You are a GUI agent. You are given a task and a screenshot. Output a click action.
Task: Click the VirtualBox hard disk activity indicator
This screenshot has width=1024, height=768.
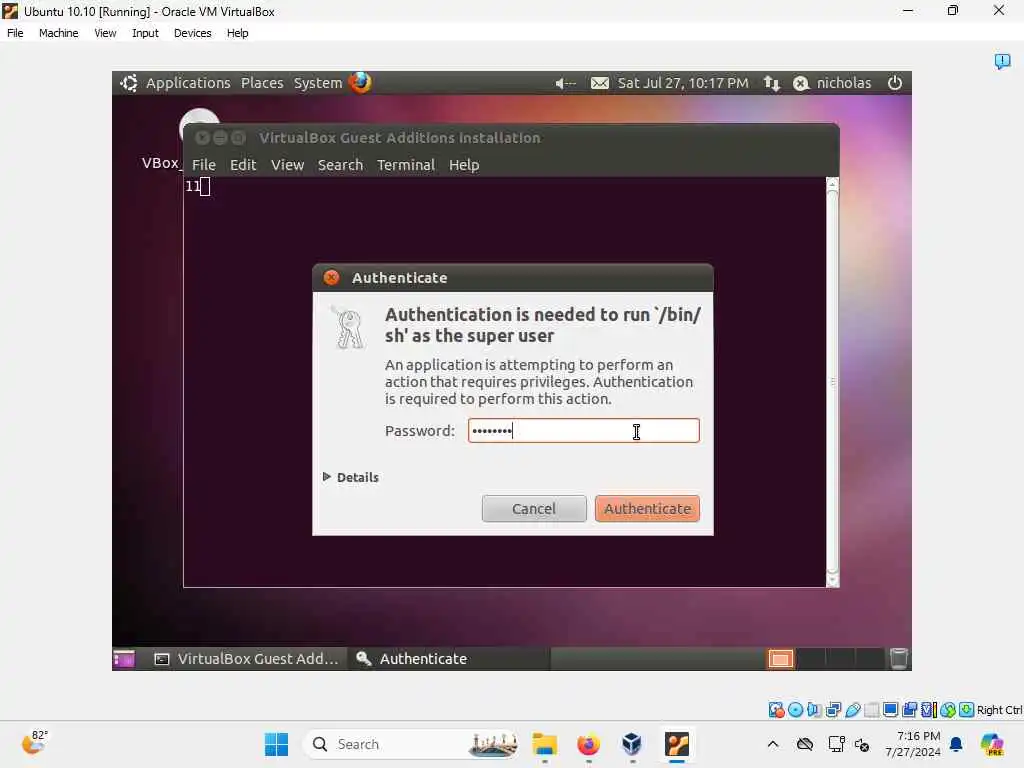click(x=776, y=710)
